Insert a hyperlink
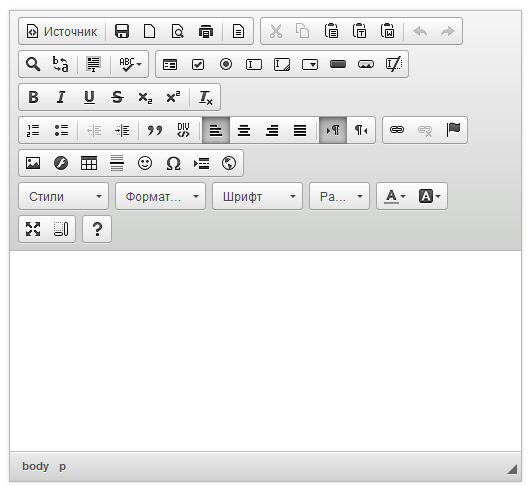 tap(397, 130)
